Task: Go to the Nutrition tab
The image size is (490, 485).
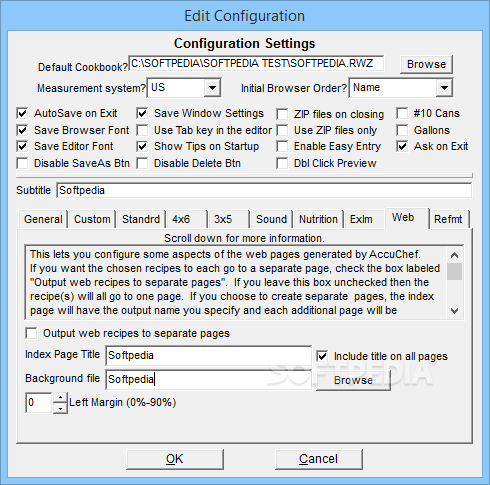Action: click(318, 219)
